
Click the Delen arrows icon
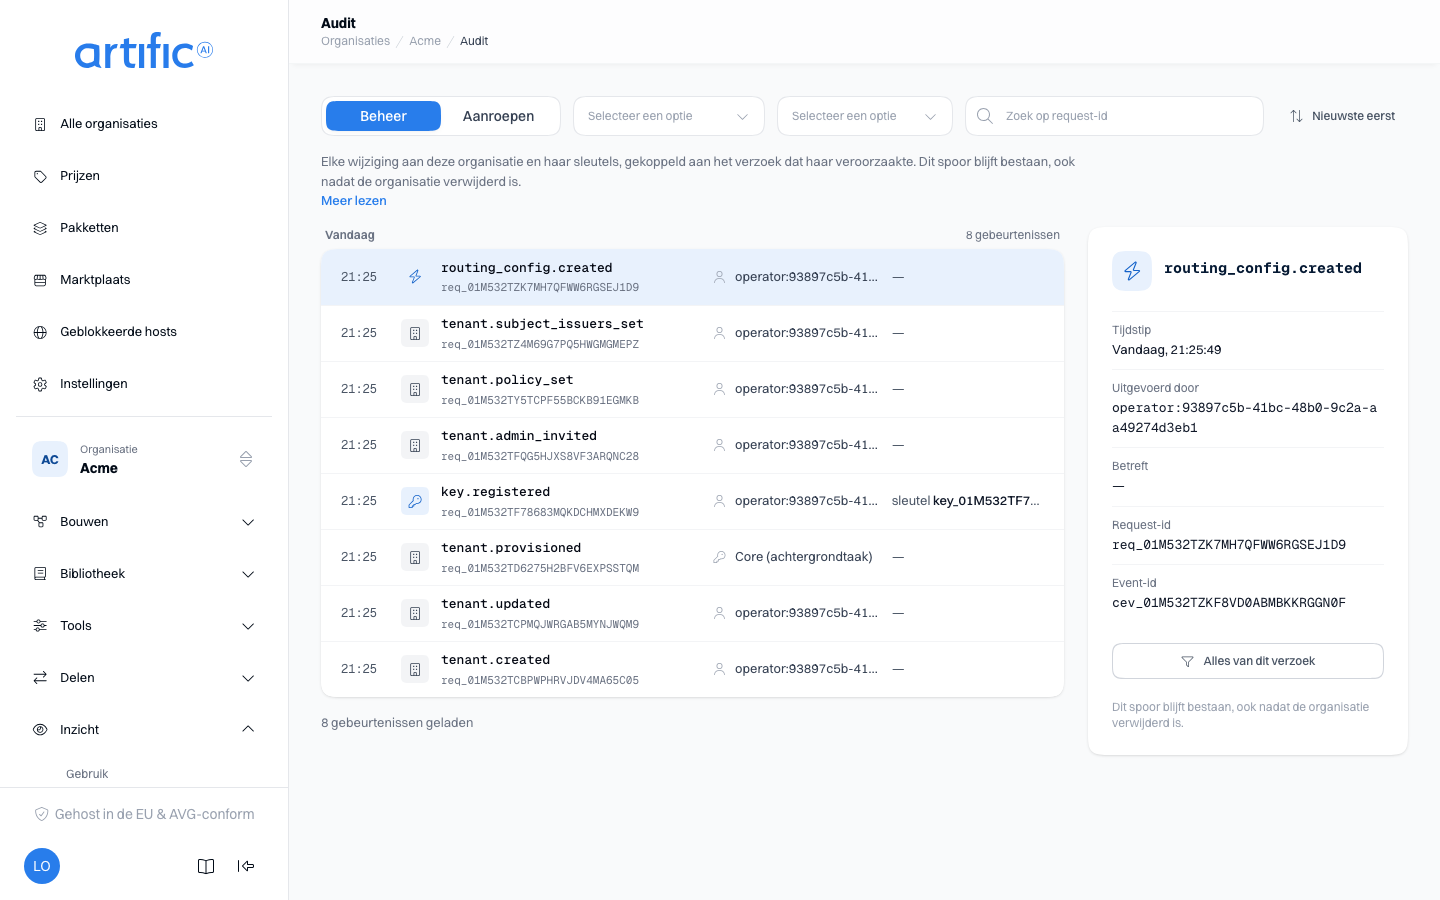point(40,678)
